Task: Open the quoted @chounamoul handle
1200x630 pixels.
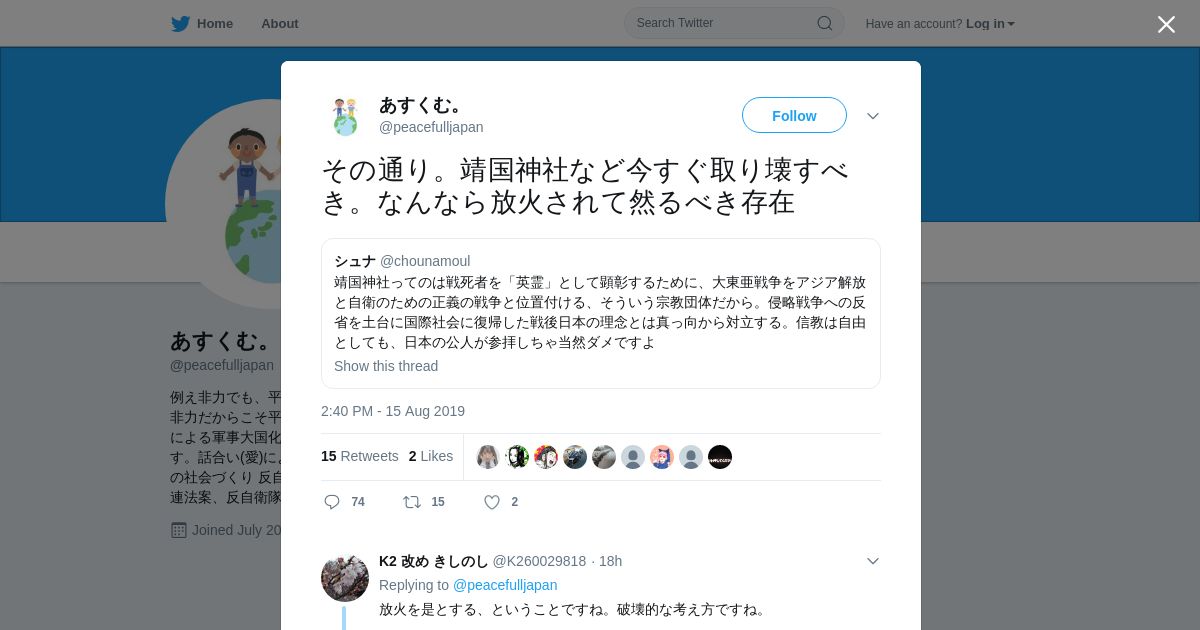Action: coord(425,261)
